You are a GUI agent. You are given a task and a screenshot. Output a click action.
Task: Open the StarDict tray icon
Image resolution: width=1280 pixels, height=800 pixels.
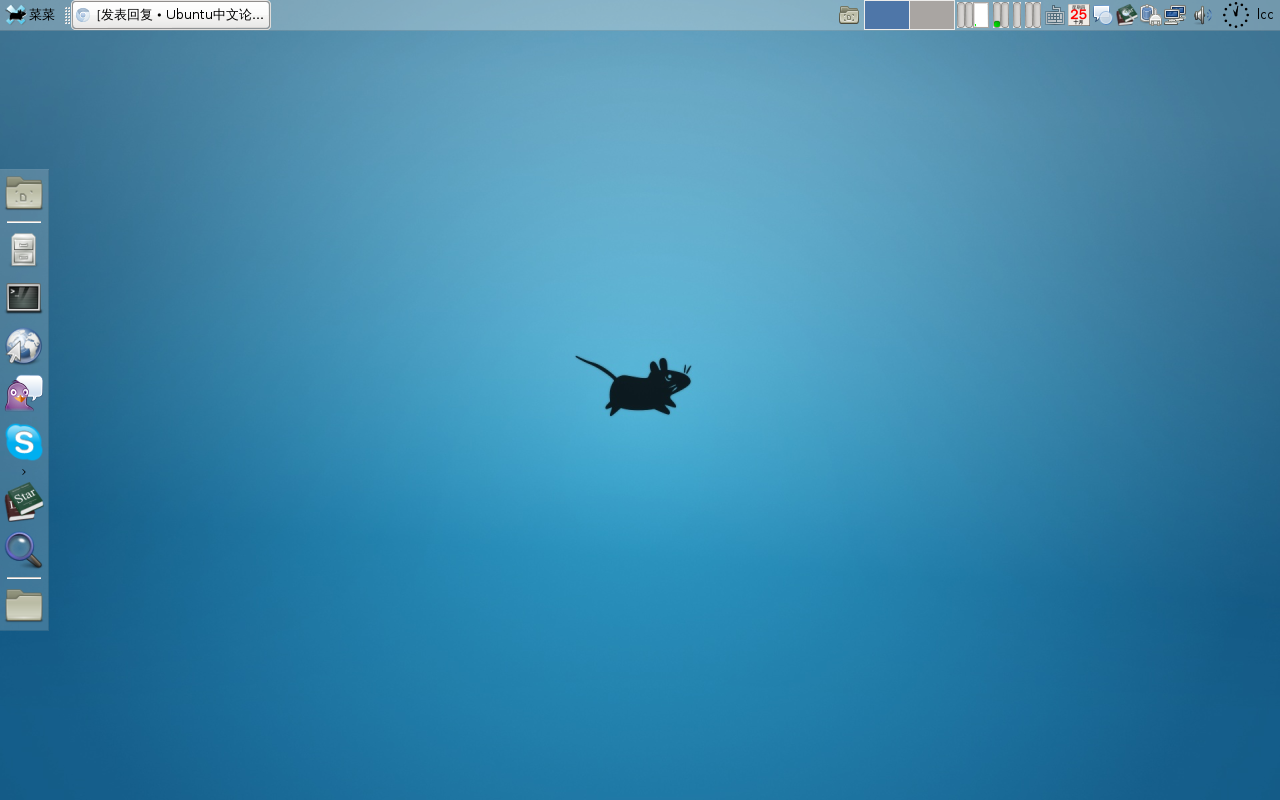pyautogui.click(x=1126, y=15)
